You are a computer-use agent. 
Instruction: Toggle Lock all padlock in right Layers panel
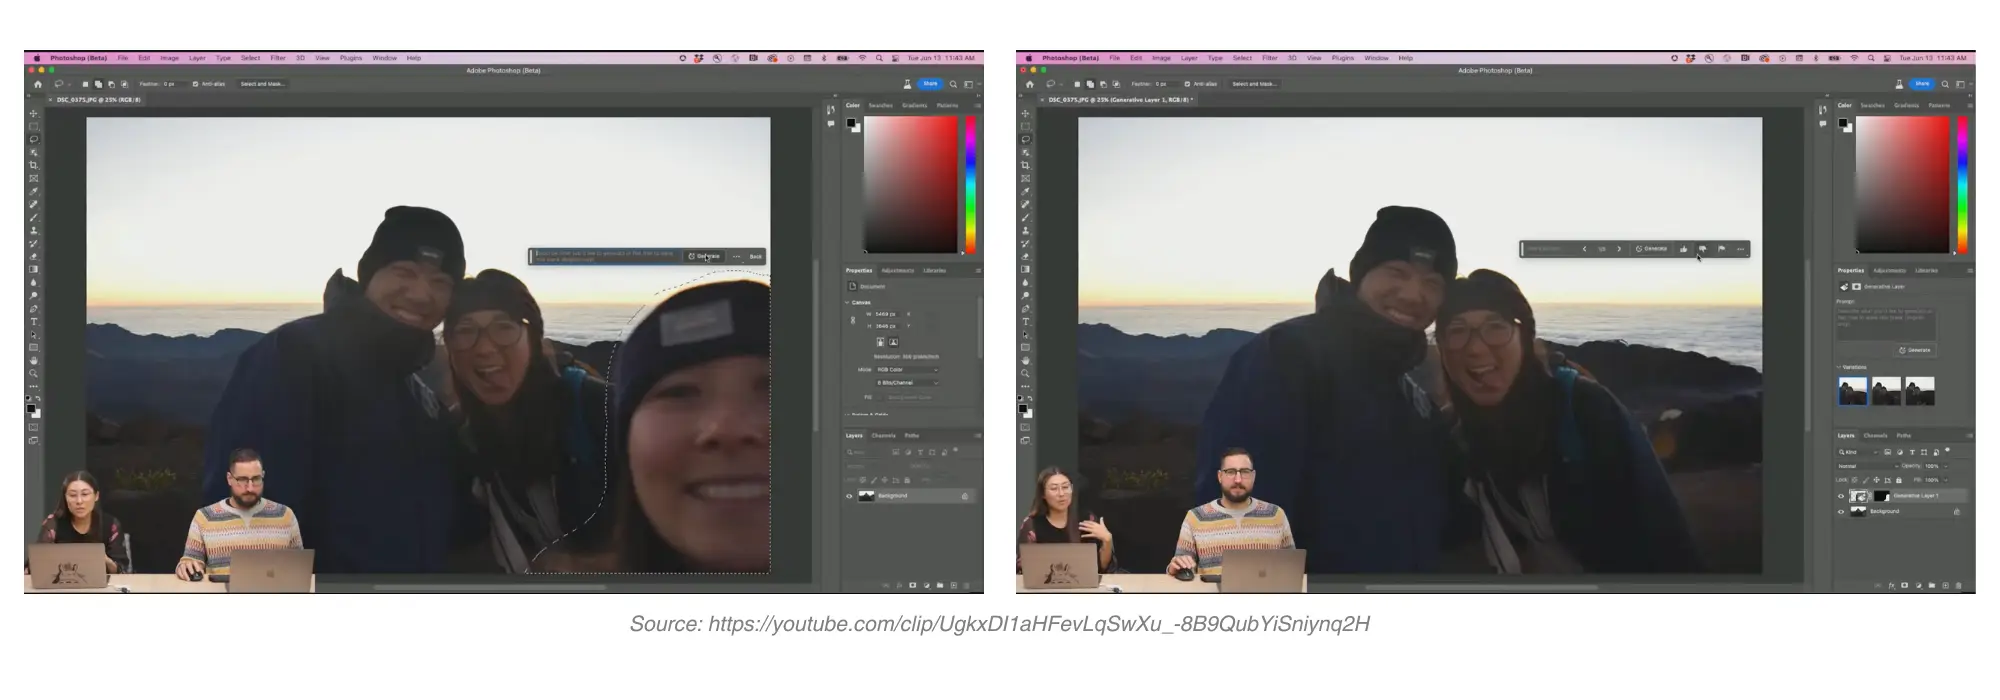click(1899, 480)
